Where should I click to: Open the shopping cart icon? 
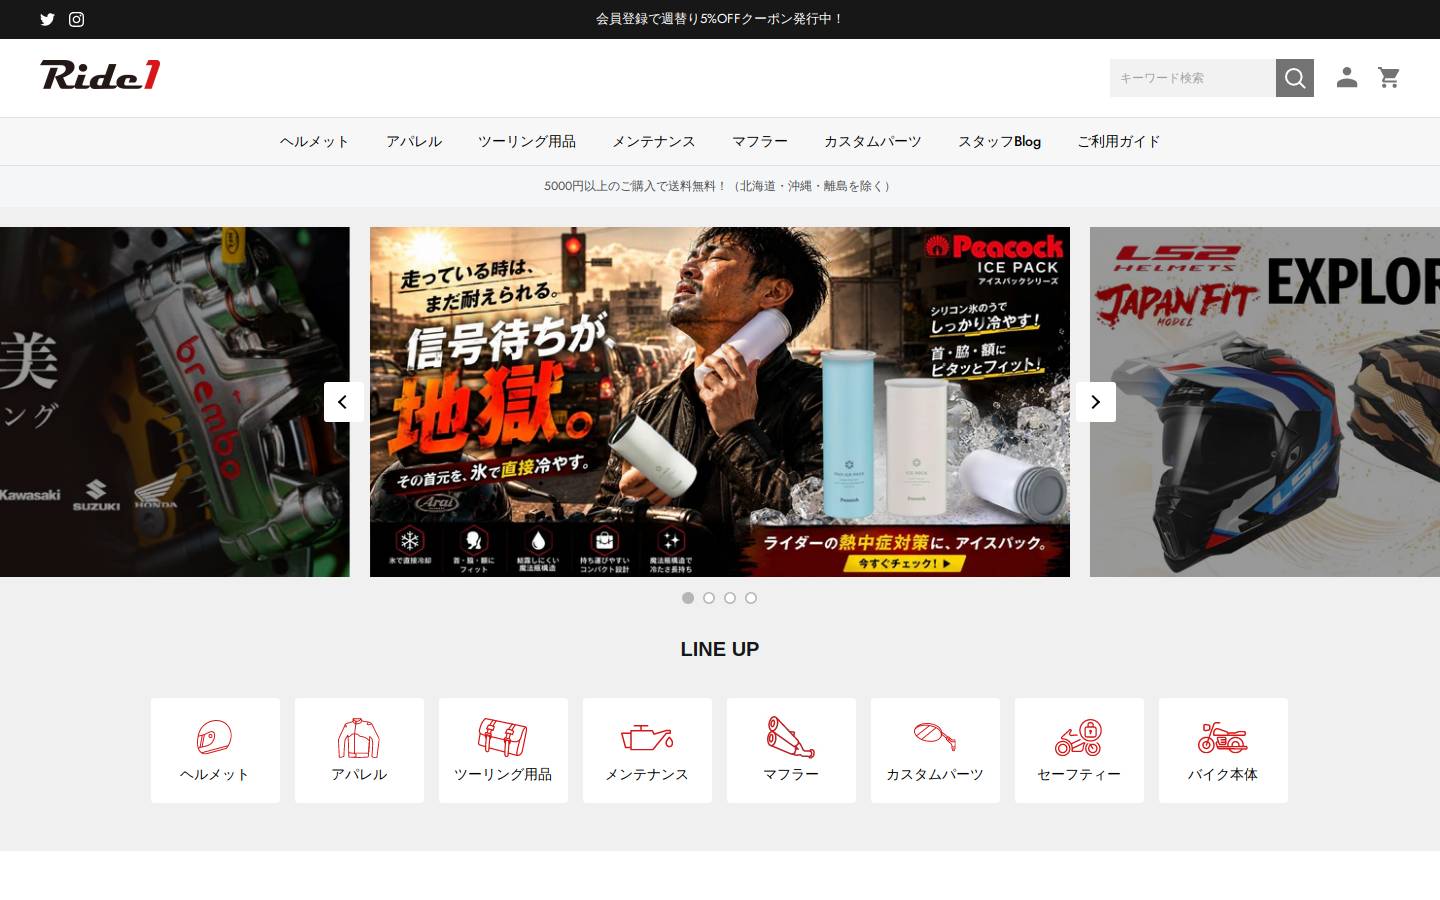[1389, 77]
